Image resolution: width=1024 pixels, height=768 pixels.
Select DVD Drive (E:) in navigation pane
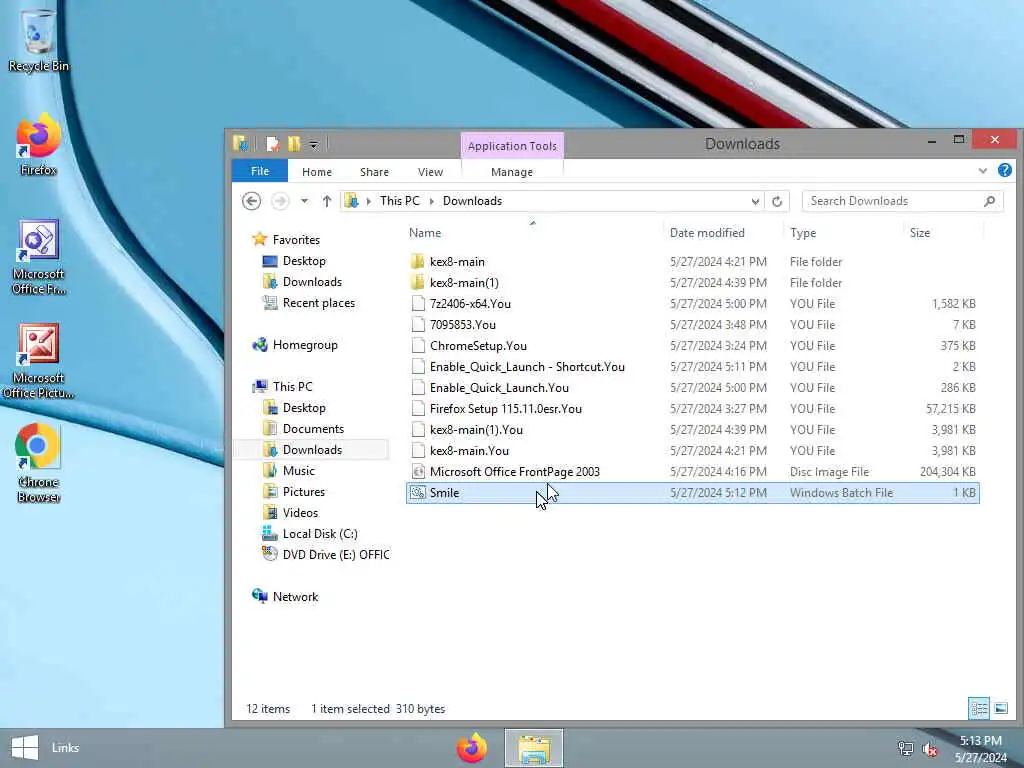pyautogui.click(x=335, y=554)
